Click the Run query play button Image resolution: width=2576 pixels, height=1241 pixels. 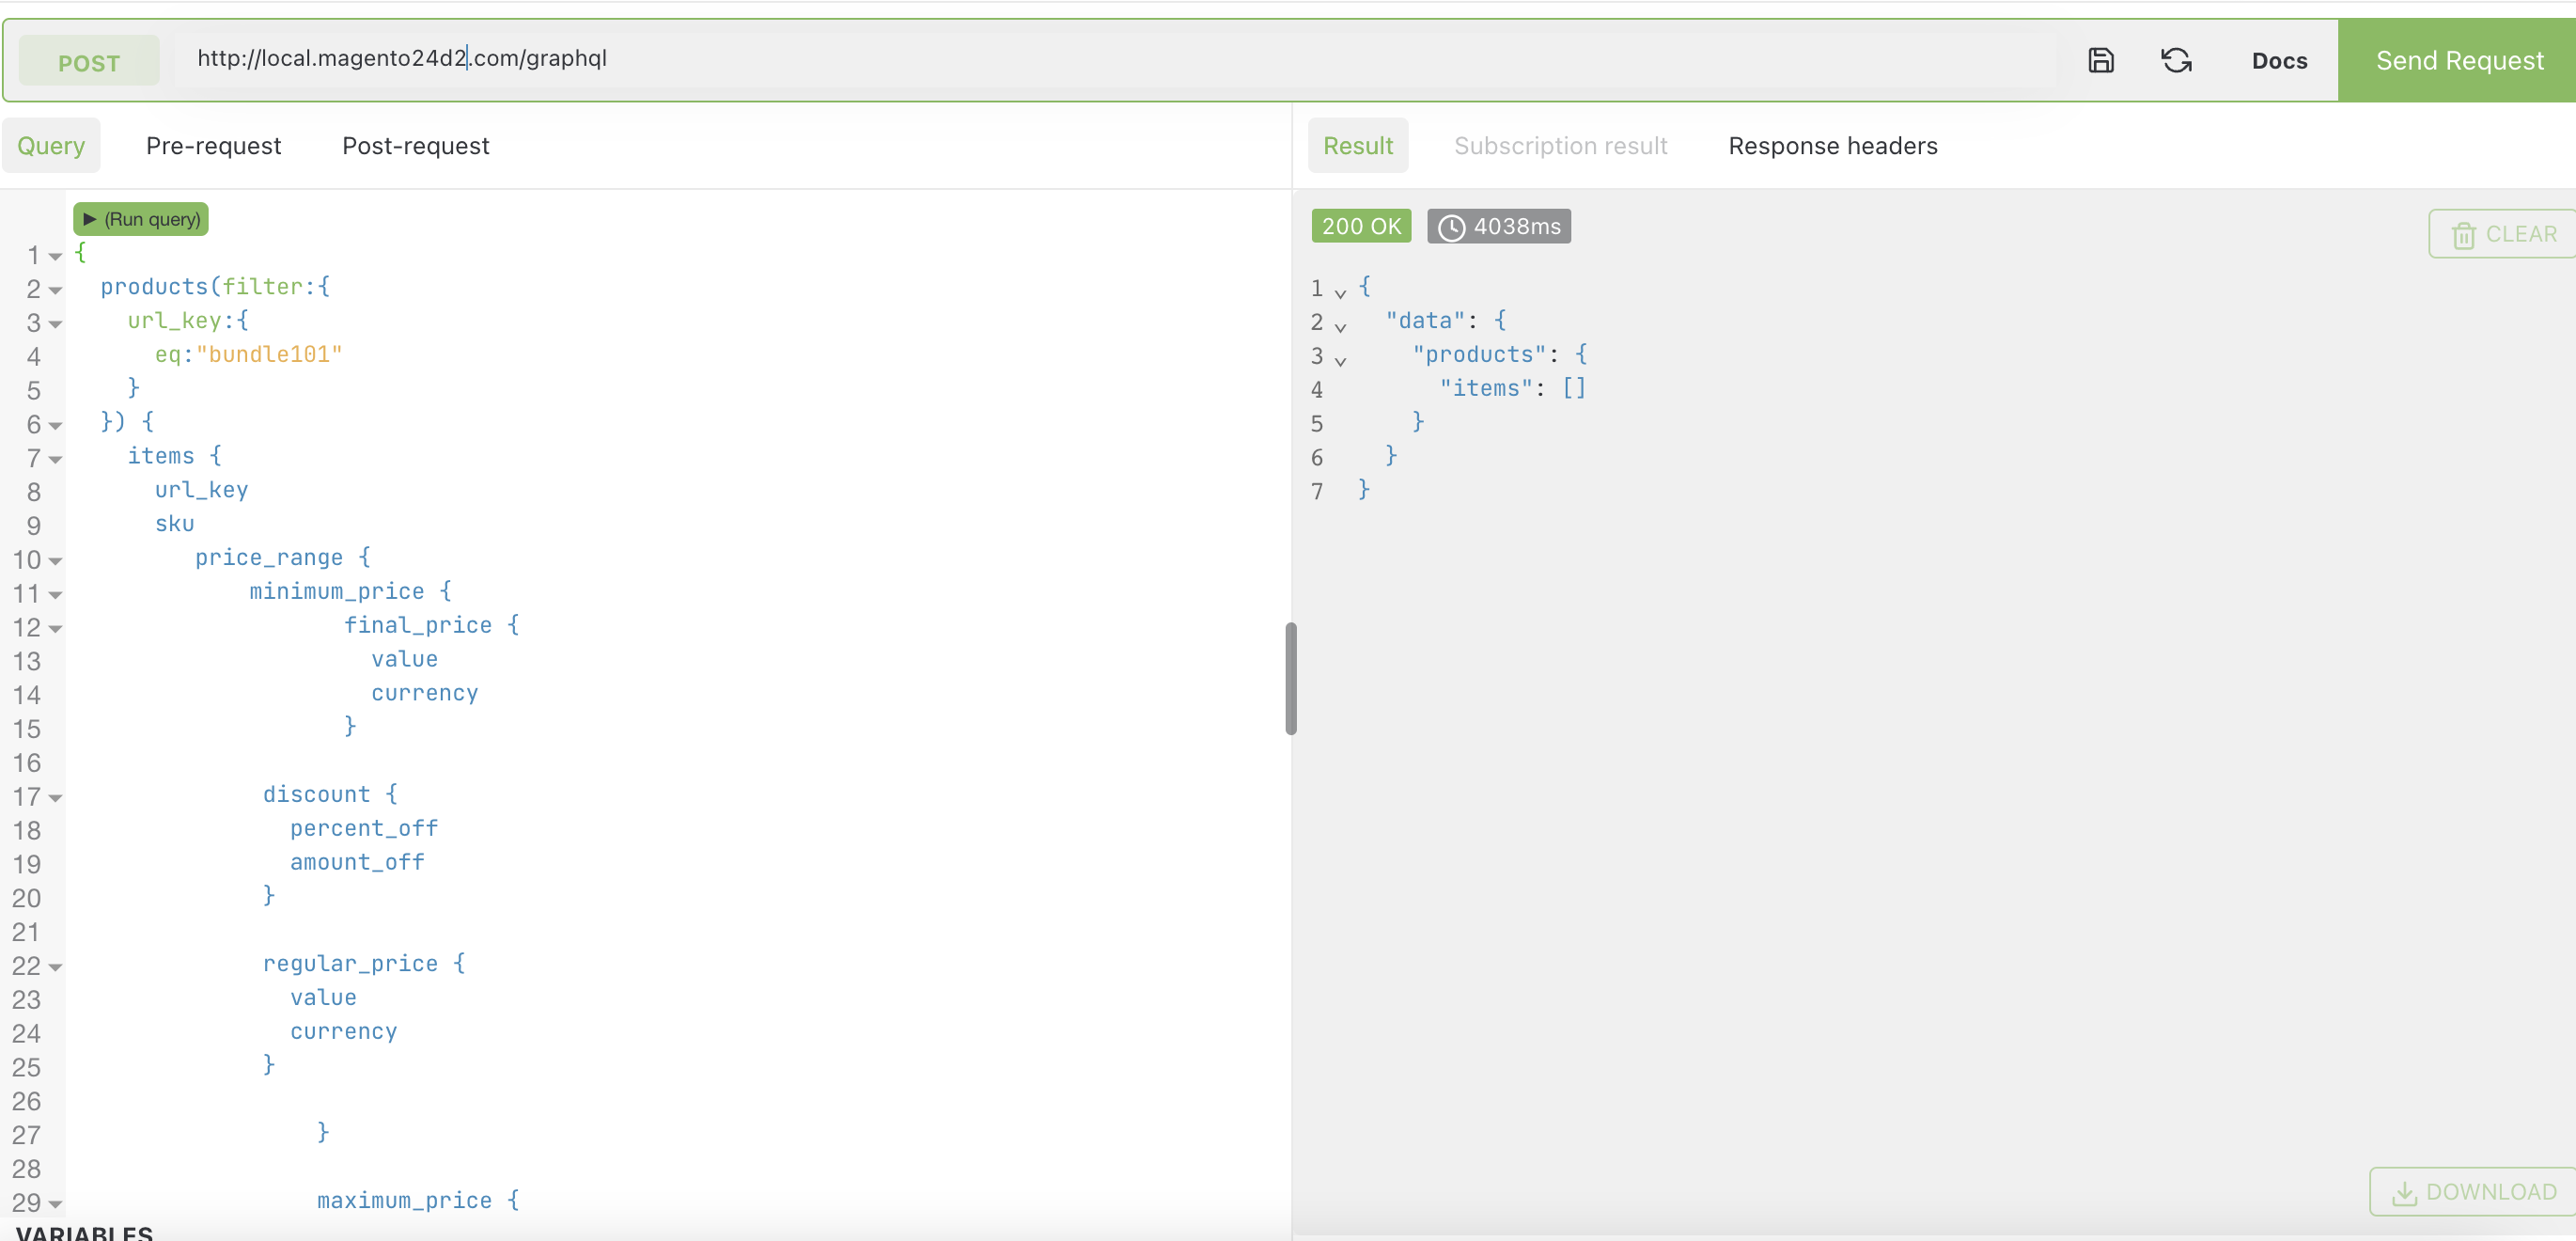coord(141,219)
